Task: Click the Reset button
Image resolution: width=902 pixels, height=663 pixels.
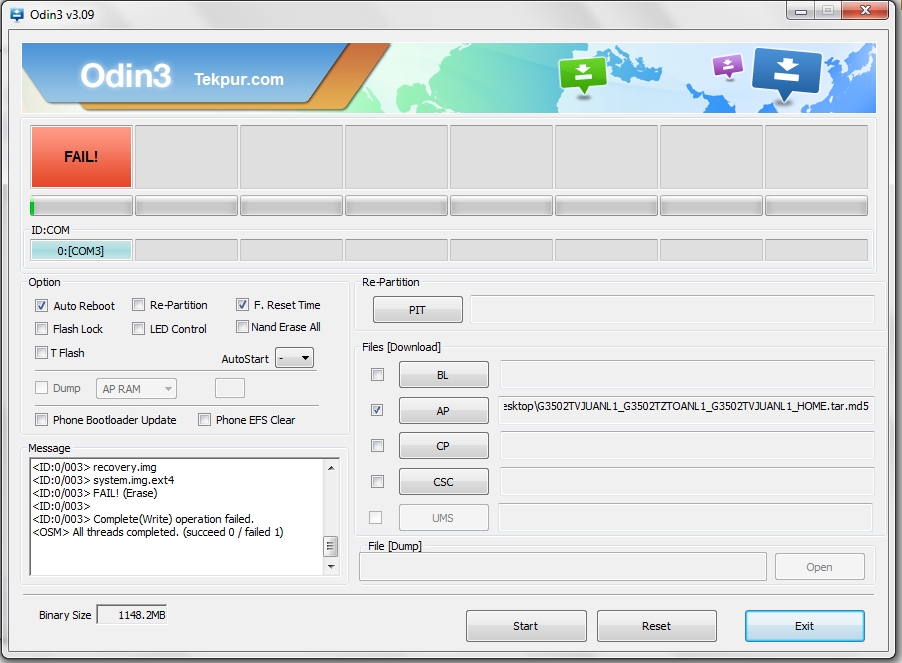Action: [x=657, y=626]
